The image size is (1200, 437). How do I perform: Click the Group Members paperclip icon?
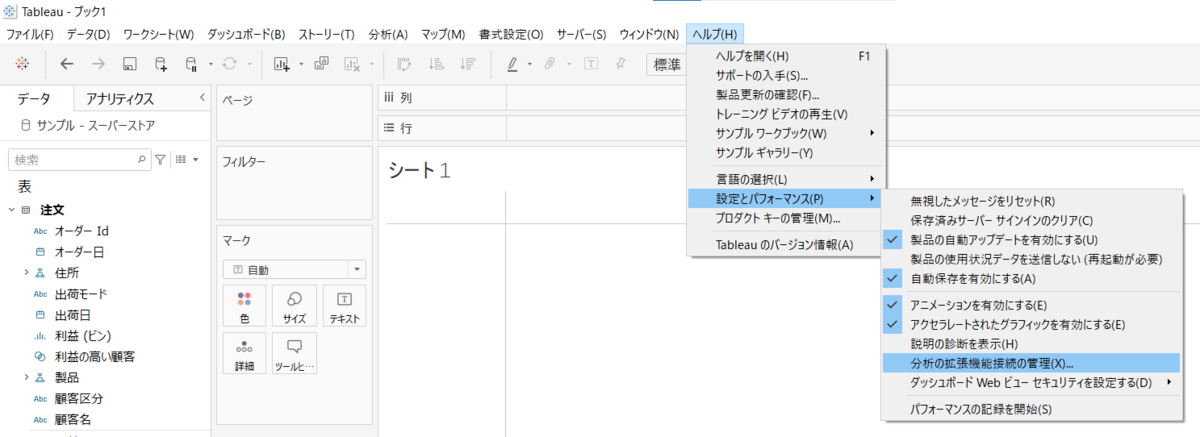(x=549, y=64)
